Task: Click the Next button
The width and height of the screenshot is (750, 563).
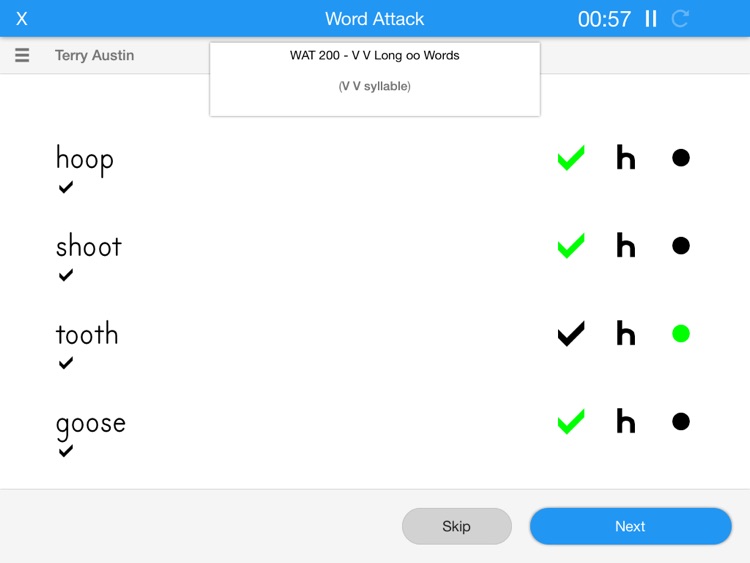Action: [x=630, y=526]
